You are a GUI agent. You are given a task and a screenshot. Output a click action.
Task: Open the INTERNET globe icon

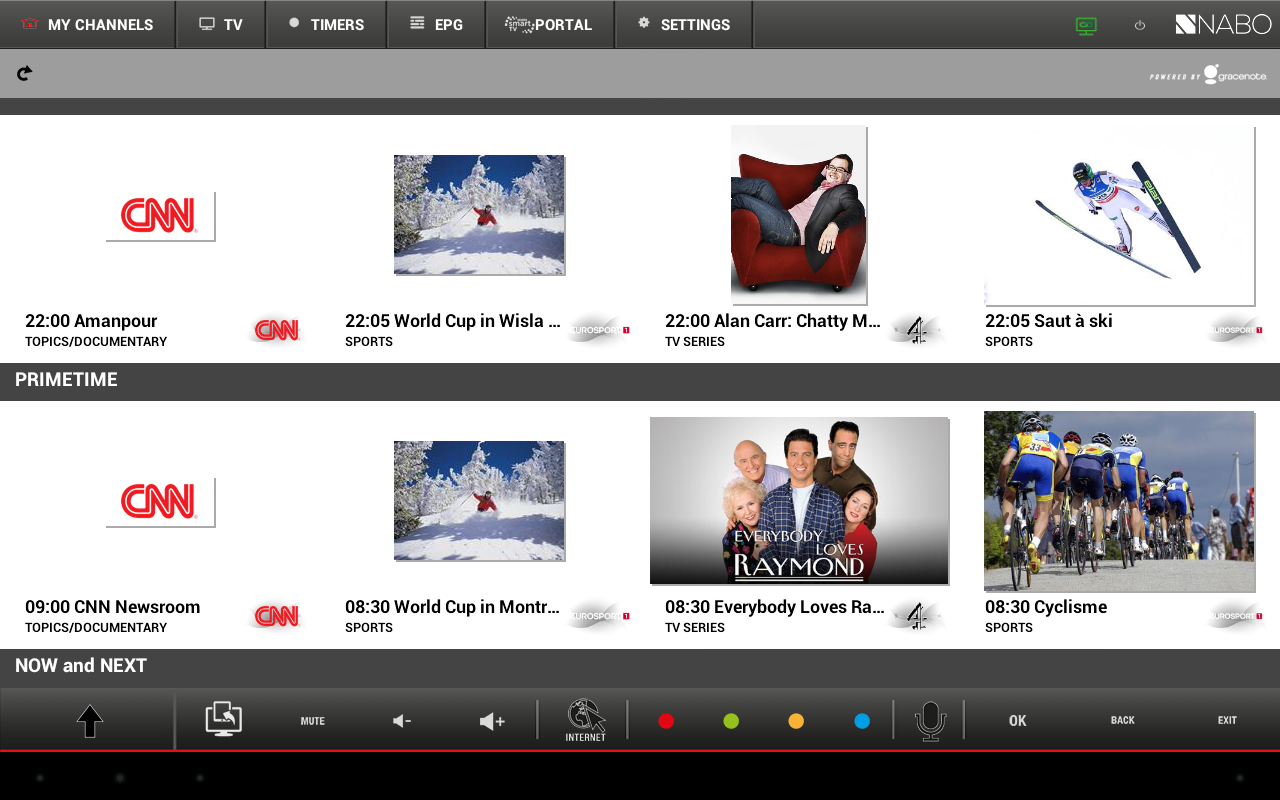(586, 720)
